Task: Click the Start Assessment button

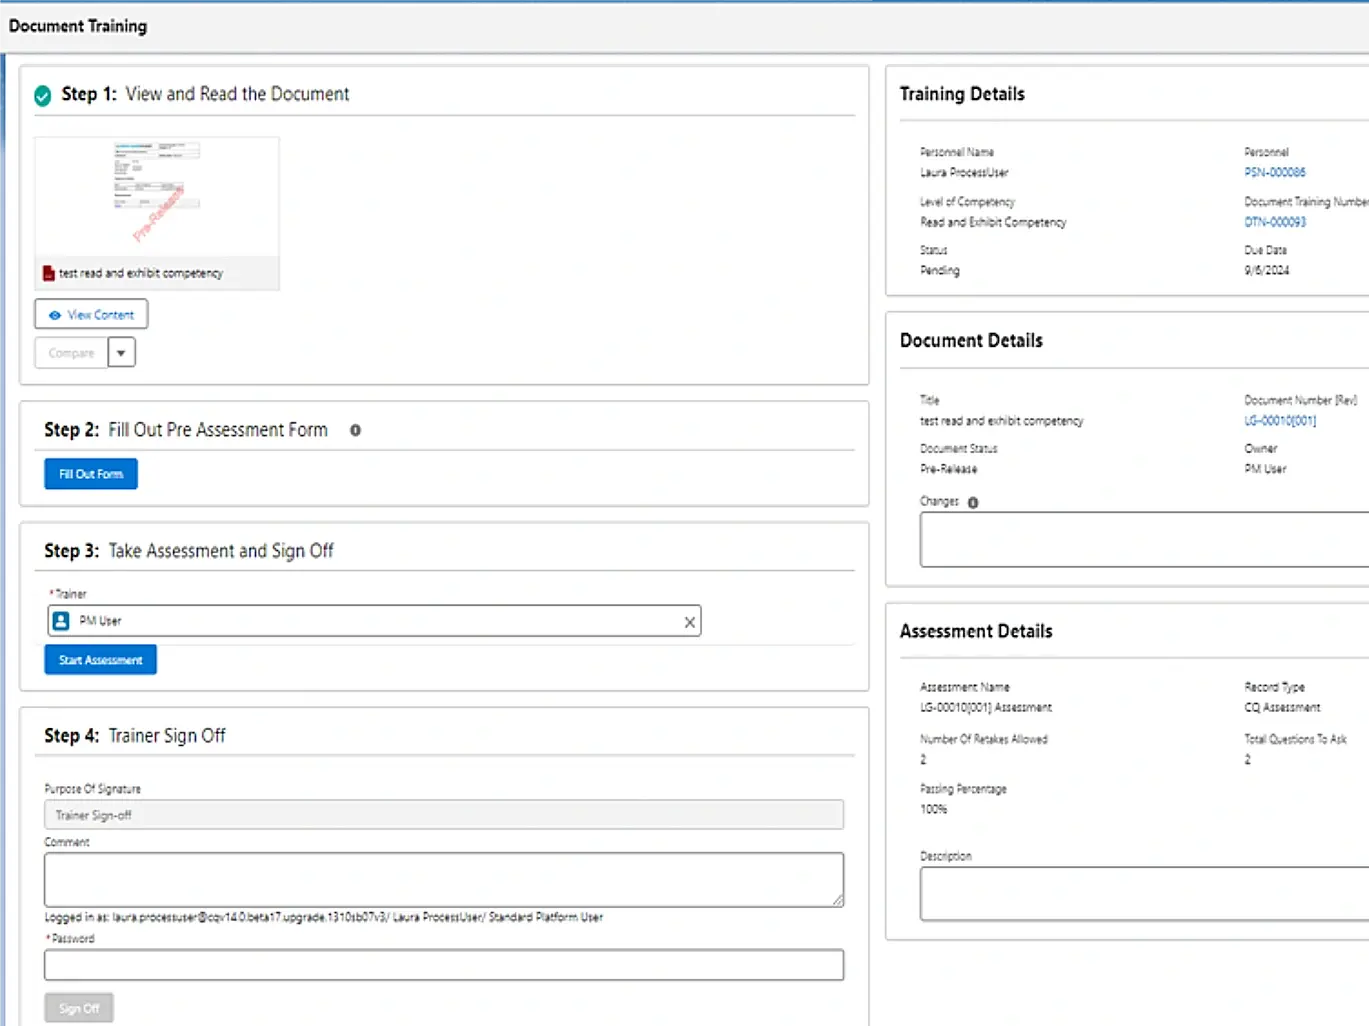Action: (x=100, y=660)
